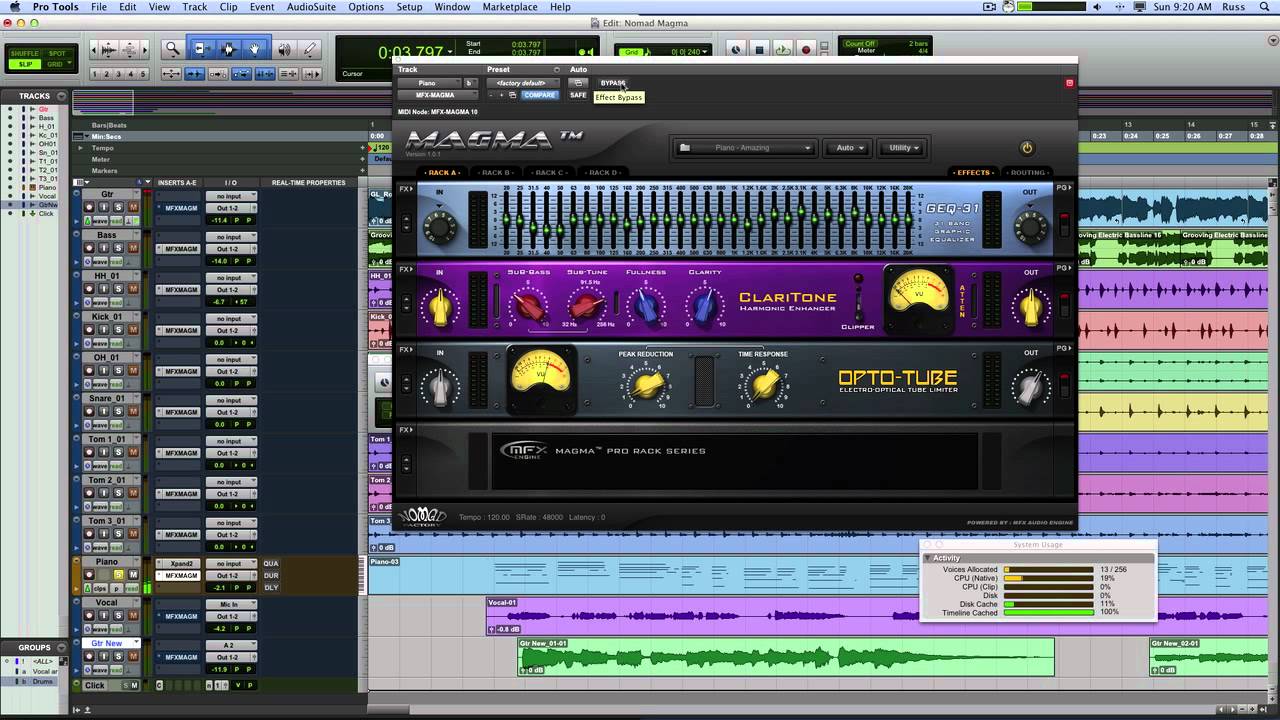
Task: Open the Tracks list popup menu
Action: click(x=62, y=96)
